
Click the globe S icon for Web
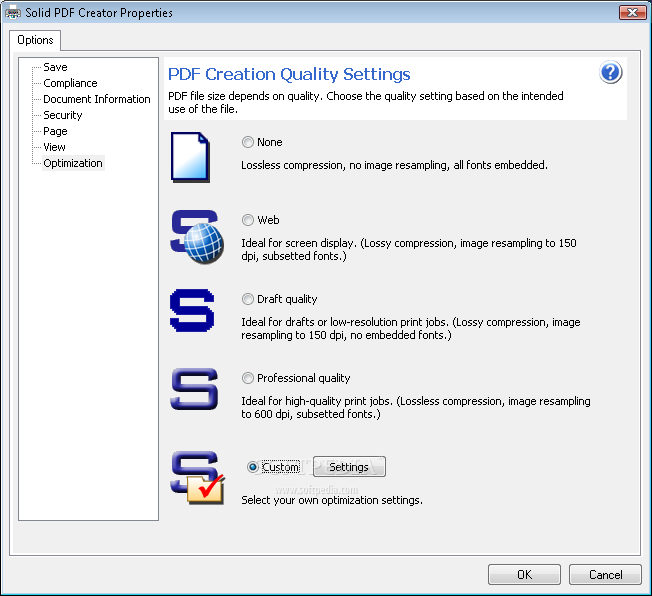[x=197, y=237]
